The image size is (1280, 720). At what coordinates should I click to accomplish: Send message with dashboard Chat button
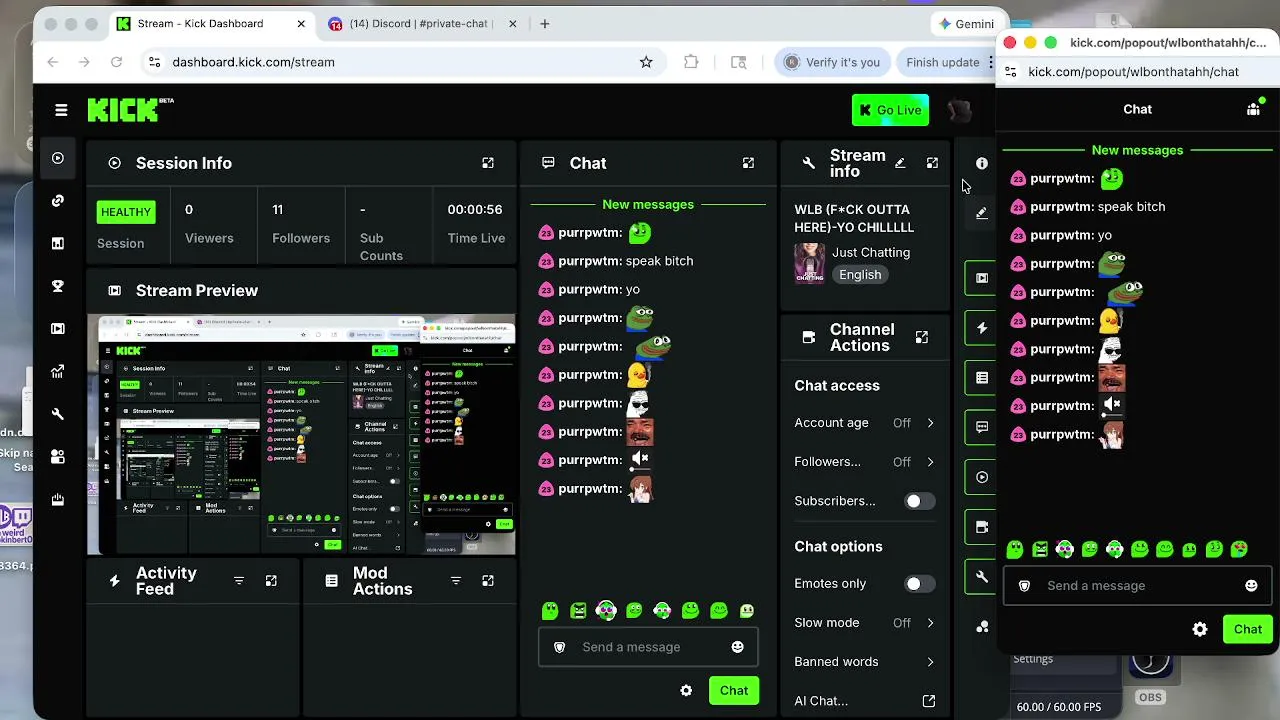(734, 690)
